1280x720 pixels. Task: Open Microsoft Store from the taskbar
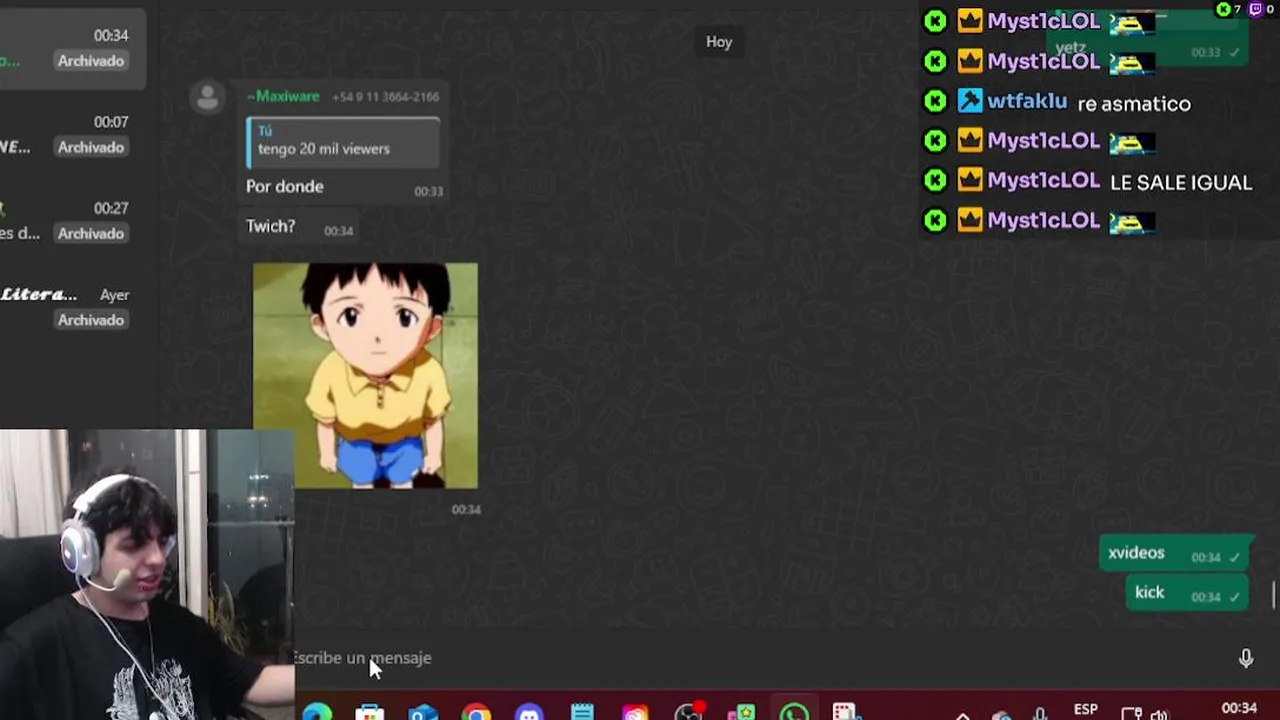370,712
